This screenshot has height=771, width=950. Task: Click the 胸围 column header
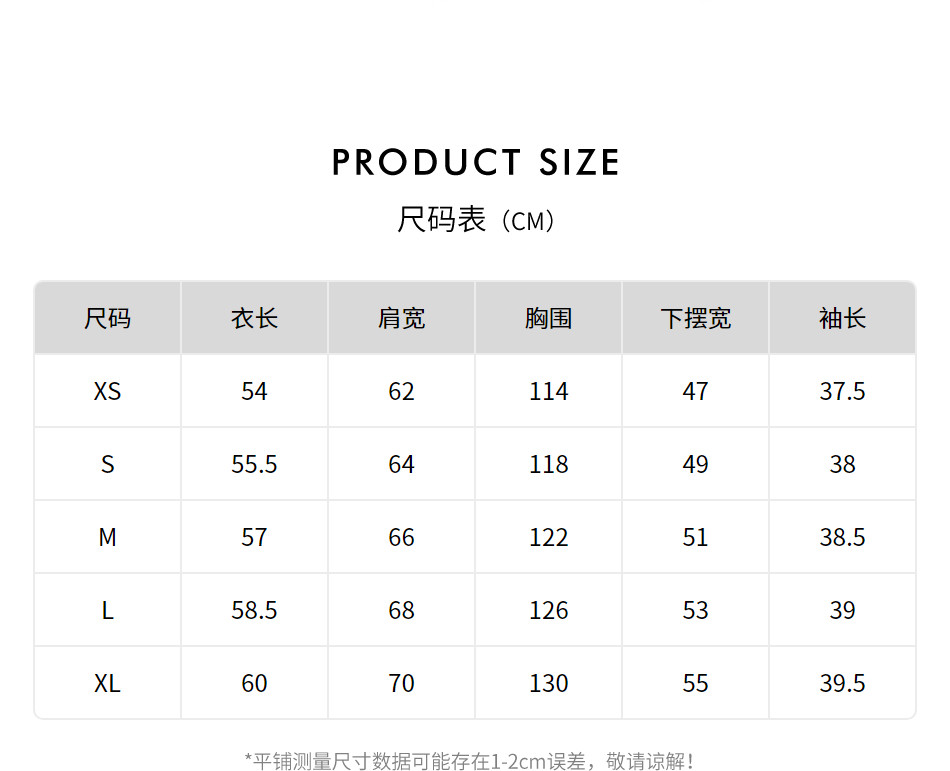(x=548, y=319)
